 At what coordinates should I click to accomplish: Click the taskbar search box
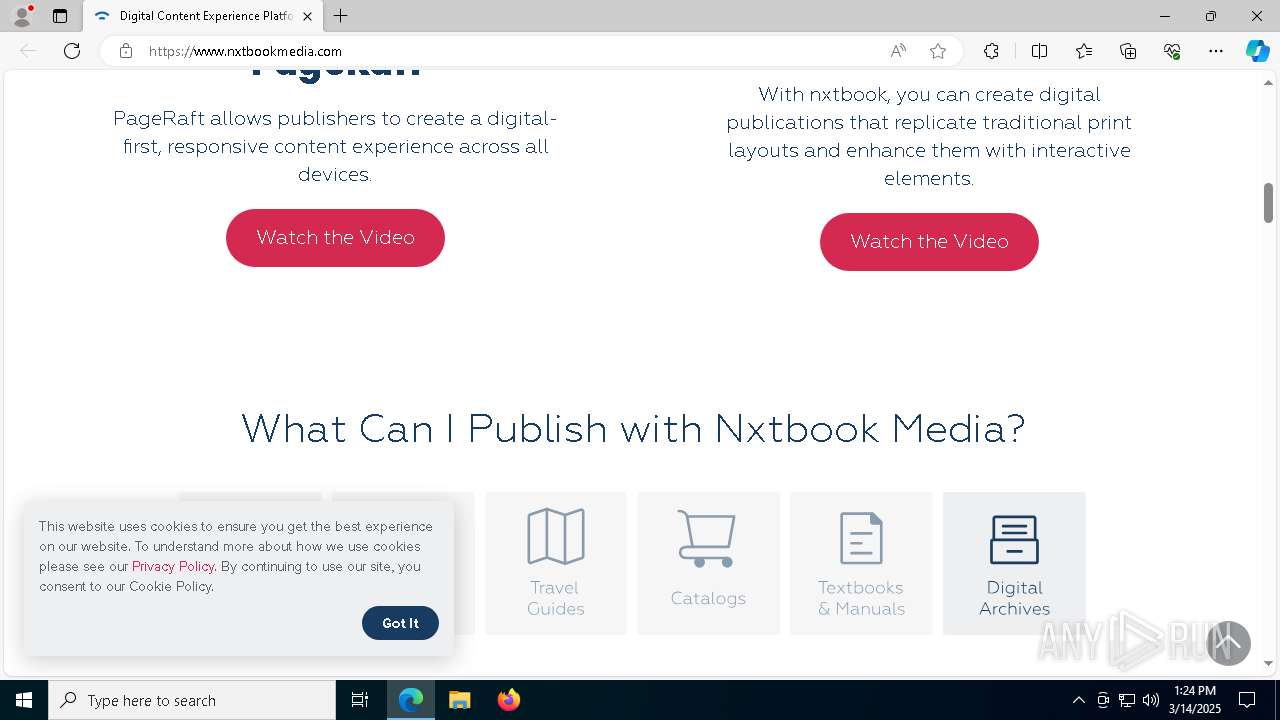[192, 700]
